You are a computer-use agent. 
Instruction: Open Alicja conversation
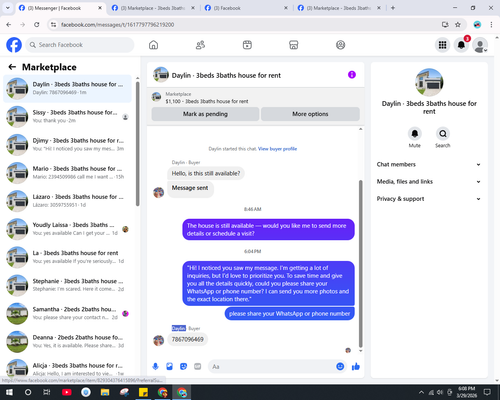pyautogui.click(x=67, y=368)
